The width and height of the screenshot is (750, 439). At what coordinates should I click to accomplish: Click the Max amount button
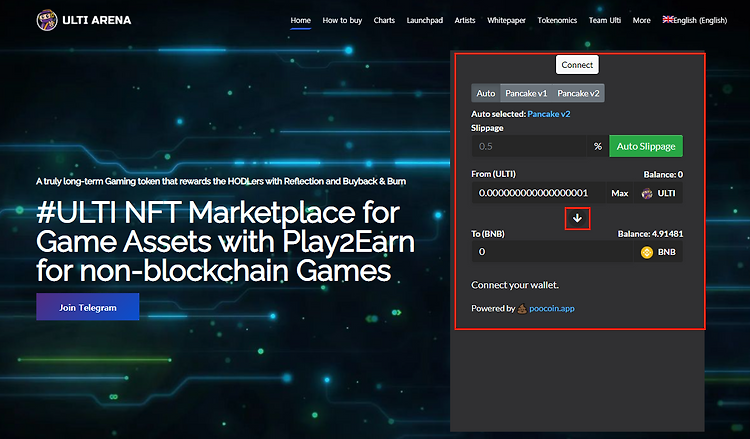pyautogui.click(x=619, y=193)
